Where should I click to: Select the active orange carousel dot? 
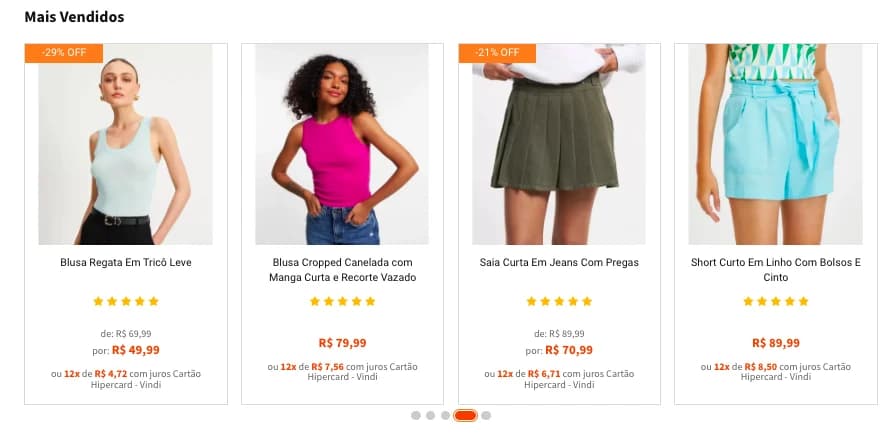(x=465, y=416)
